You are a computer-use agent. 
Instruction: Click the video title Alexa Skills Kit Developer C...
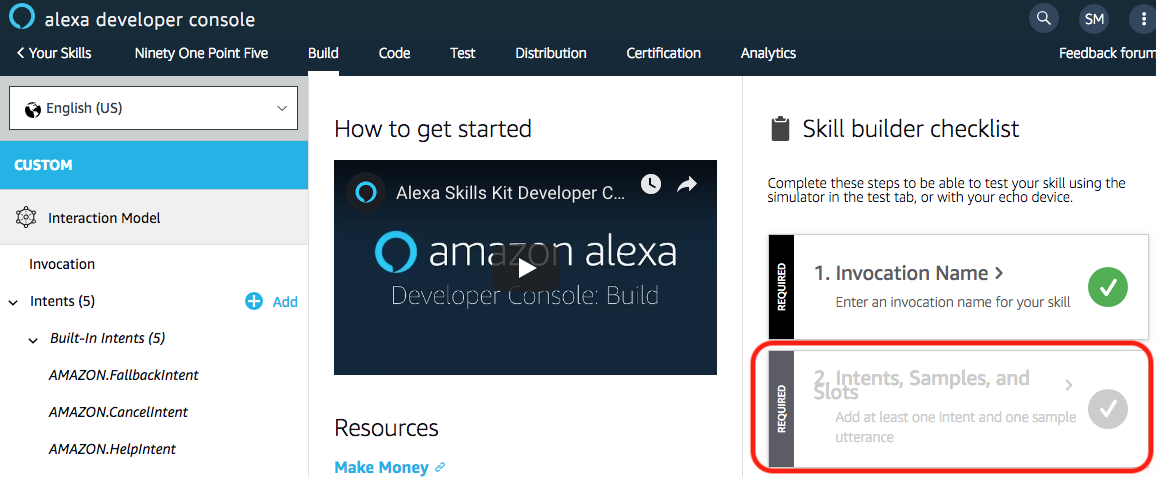pyautogui.click(x=511, y=193)
